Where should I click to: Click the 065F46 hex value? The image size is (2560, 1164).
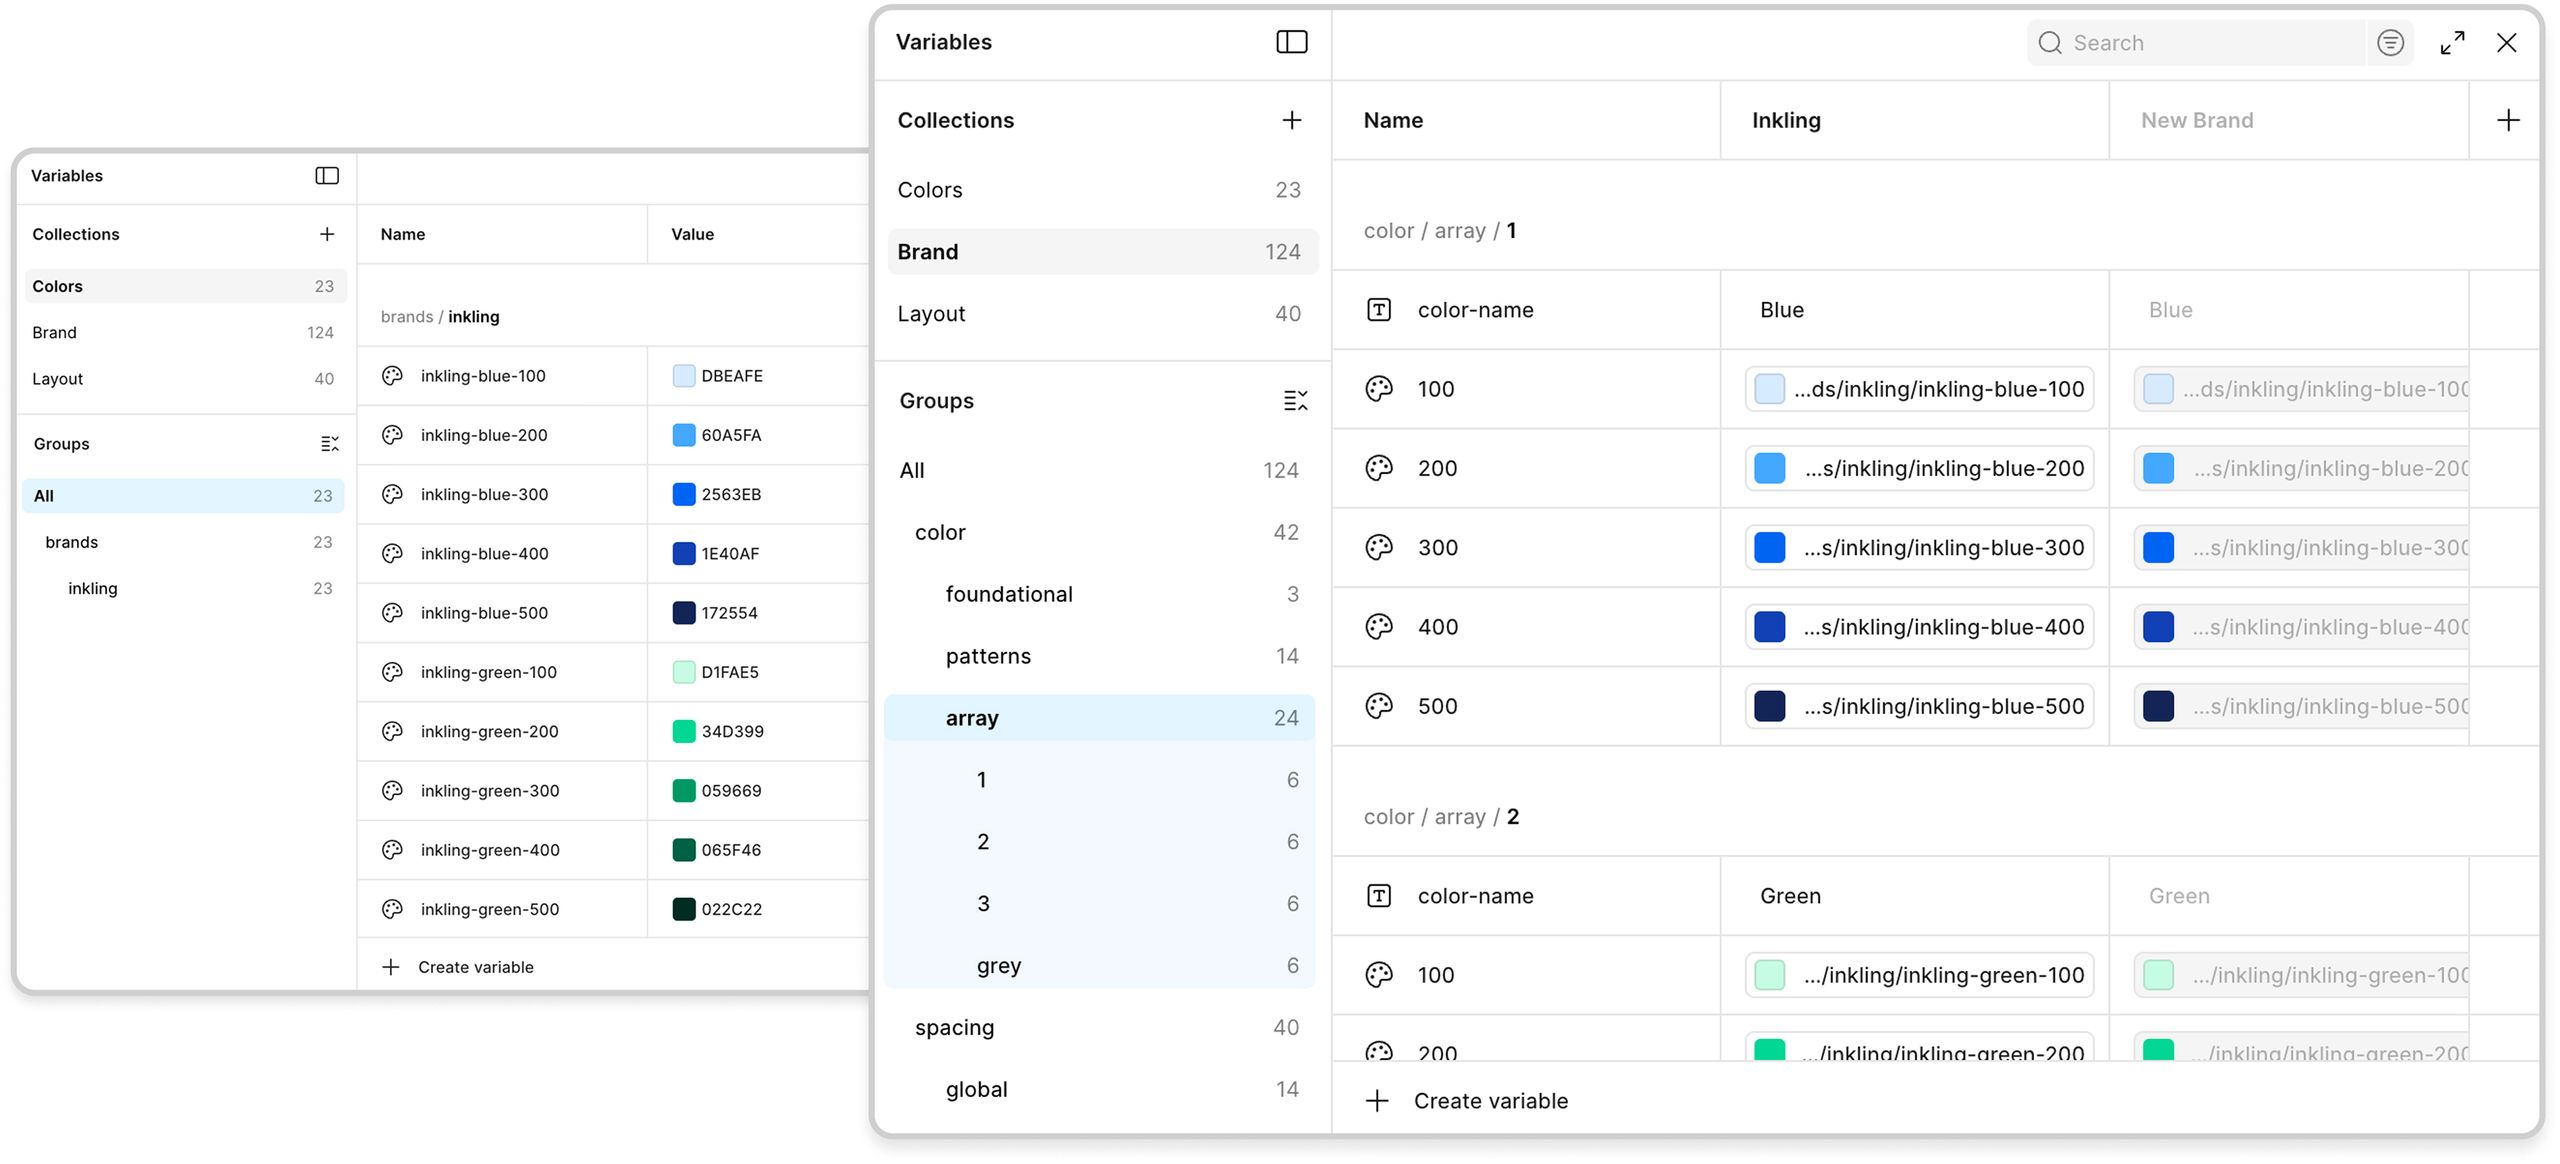click(x=731, y=850)
